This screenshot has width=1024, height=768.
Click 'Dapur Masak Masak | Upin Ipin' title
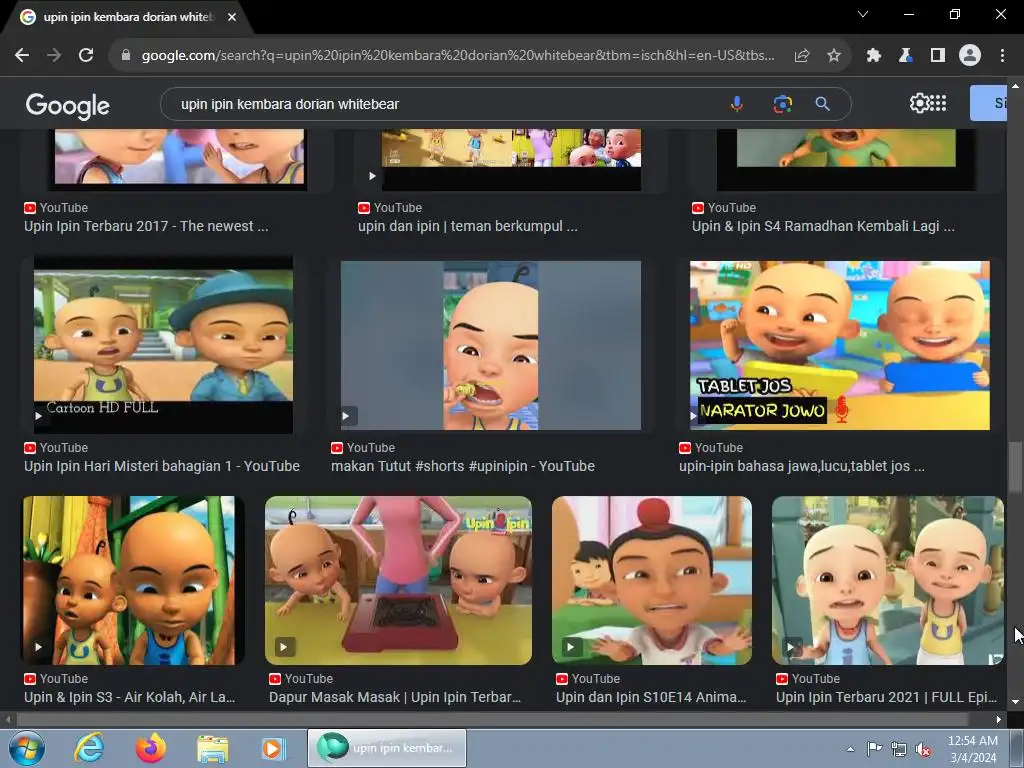(x=394, y=697)
